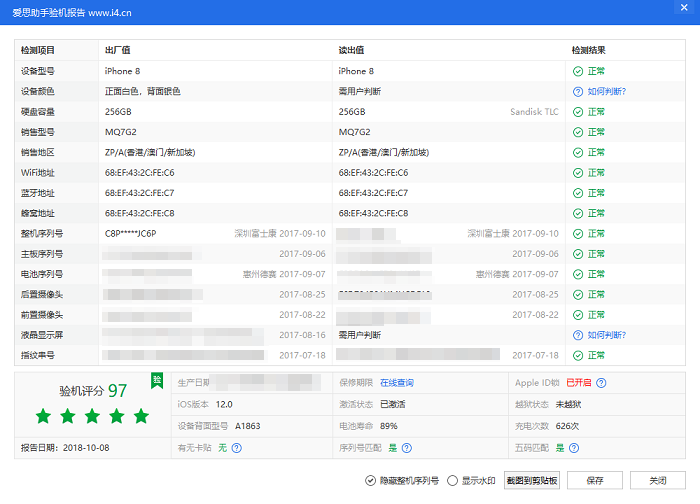Click the green 验 badge ribbon icon
Image resolution: width=700 pixels, height=504 pixels.
(157, 380)
